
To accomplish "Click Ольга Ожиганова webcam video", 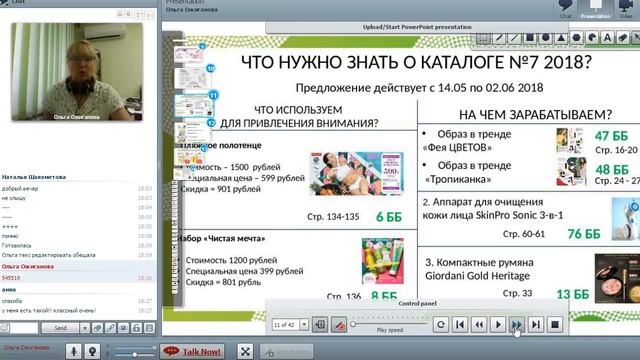I will (77, 72).
